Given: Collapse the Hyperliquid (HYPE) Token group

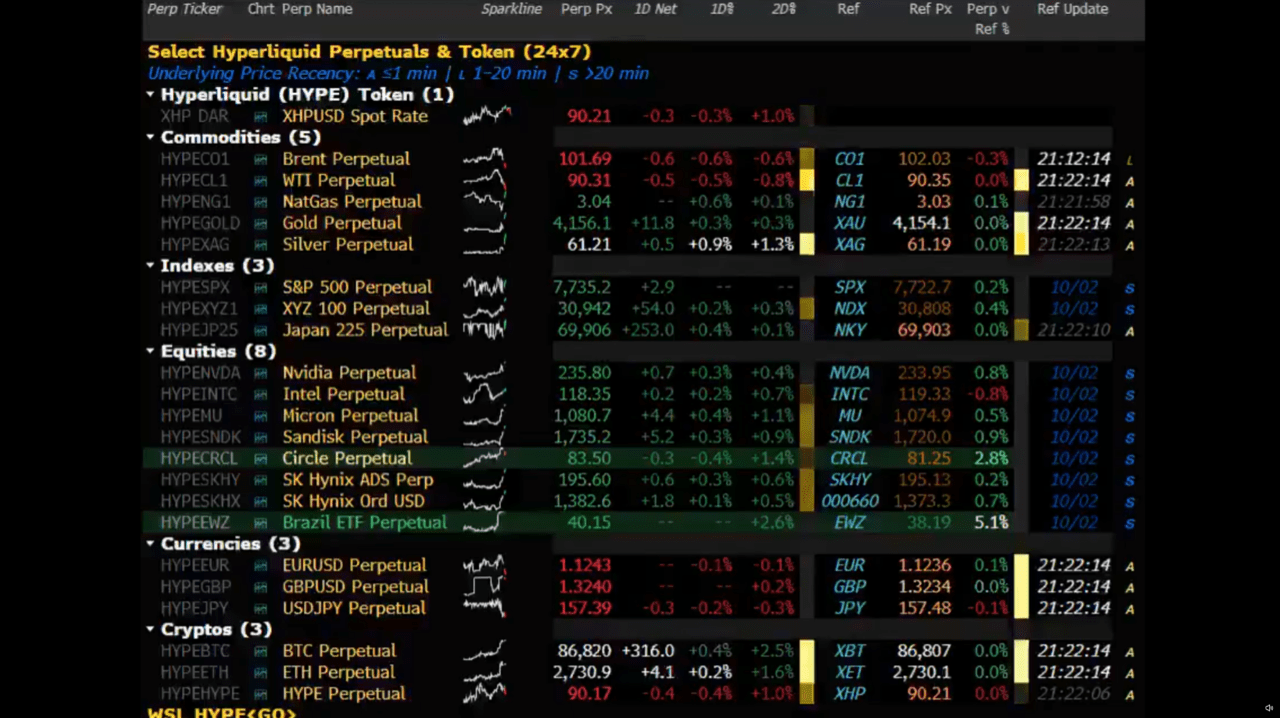Looking at the screenshot, I should [150, 95].
